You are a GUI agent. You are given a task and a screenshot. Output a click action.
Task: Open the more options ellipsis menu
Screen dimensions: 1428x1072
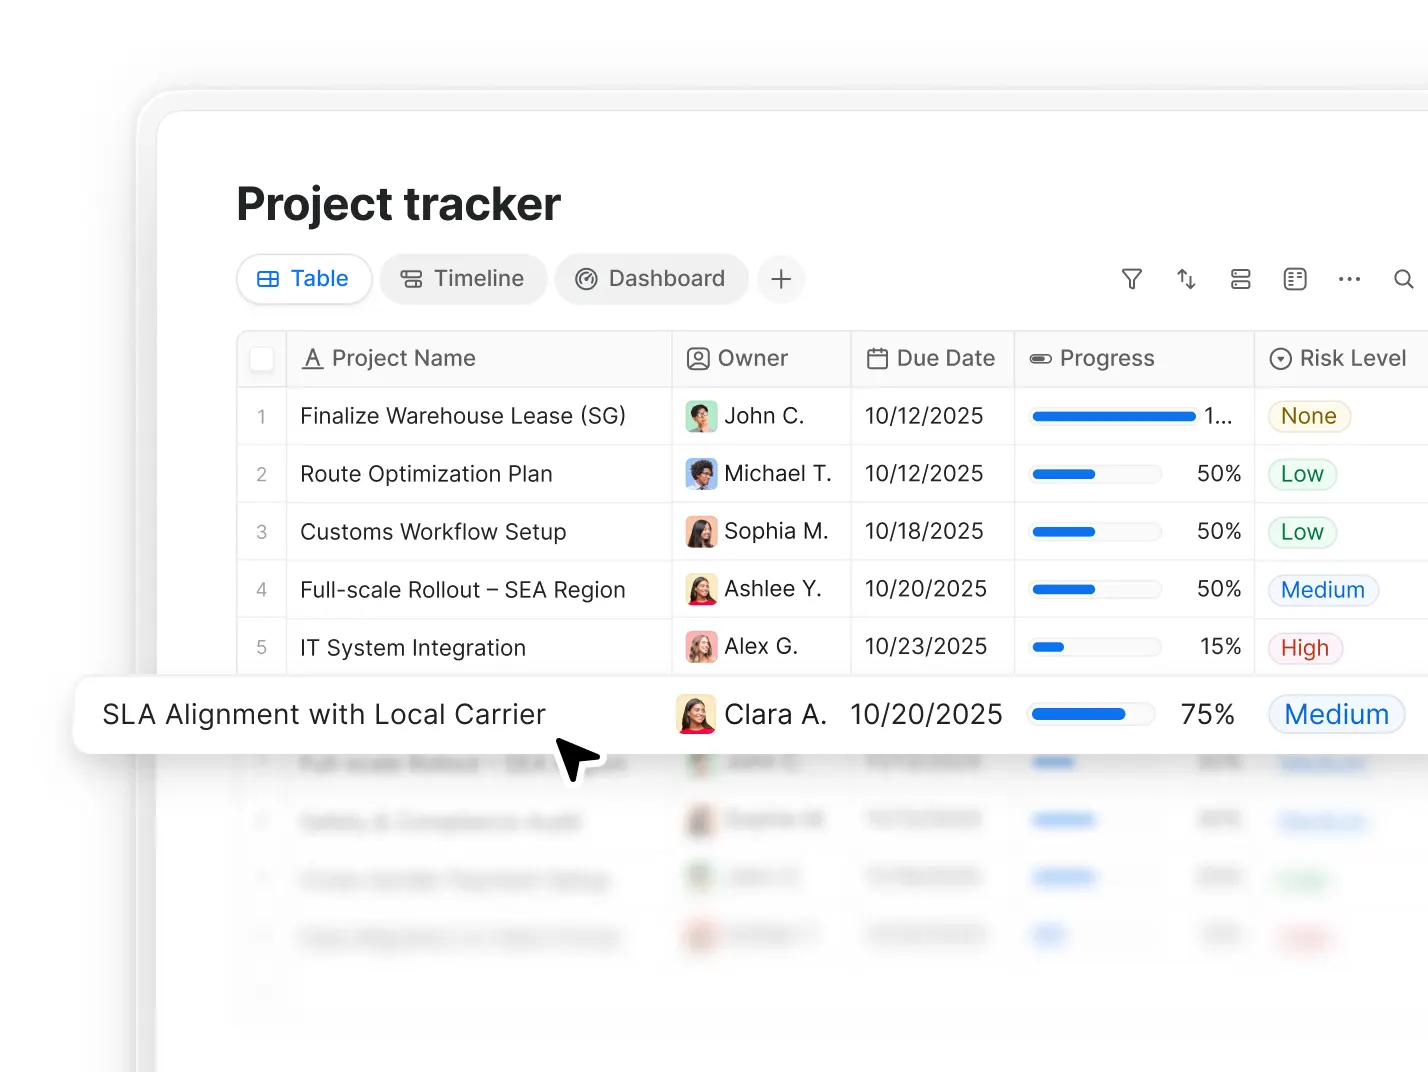click(x=1349, y=279)
